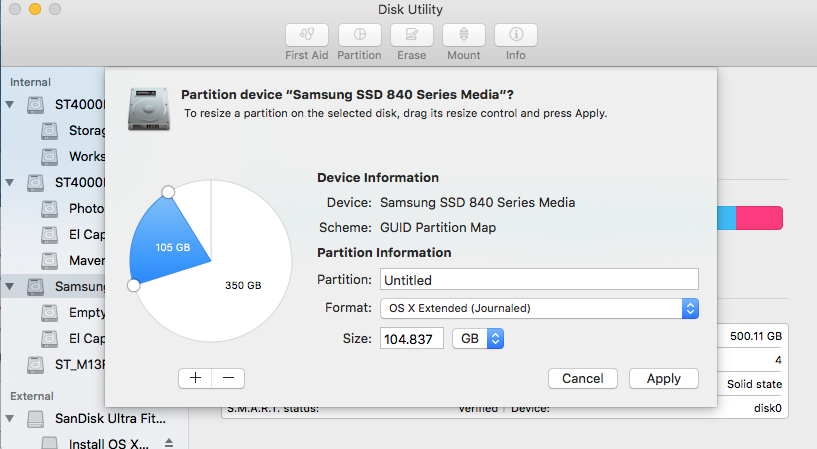
Task: Click the Erase toolbar icon
Action: pos(411,36)
